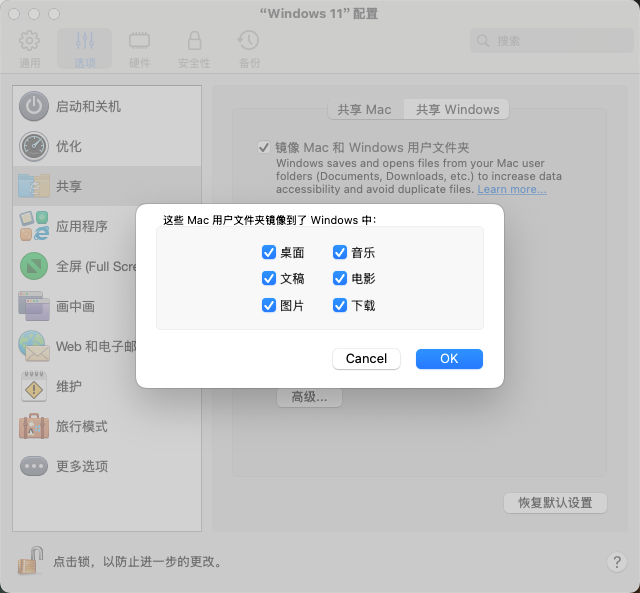Select the Web 和电子邮件 globe icon
This screenshot has width=640, height=593.
click(34, 346)
